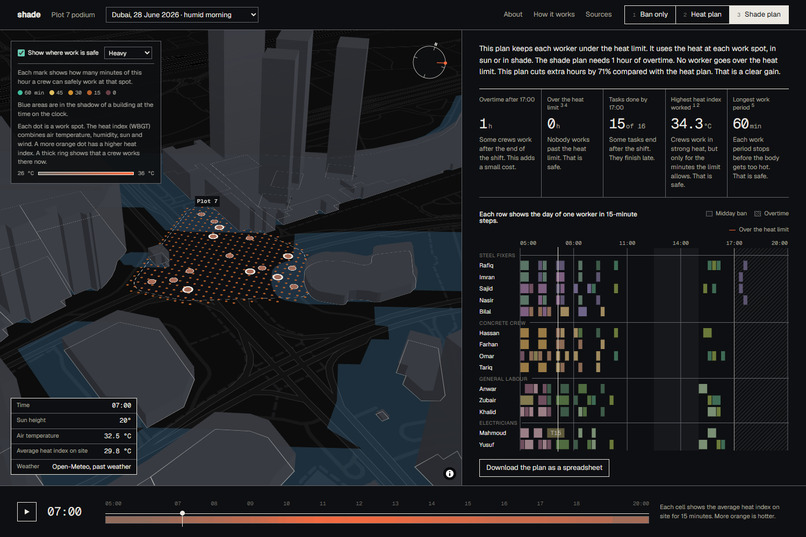Image resolution: width=806 pixels, height=537 pixels.
Task: Click the Over the heat limit stat
Action: tap(572, 143)
